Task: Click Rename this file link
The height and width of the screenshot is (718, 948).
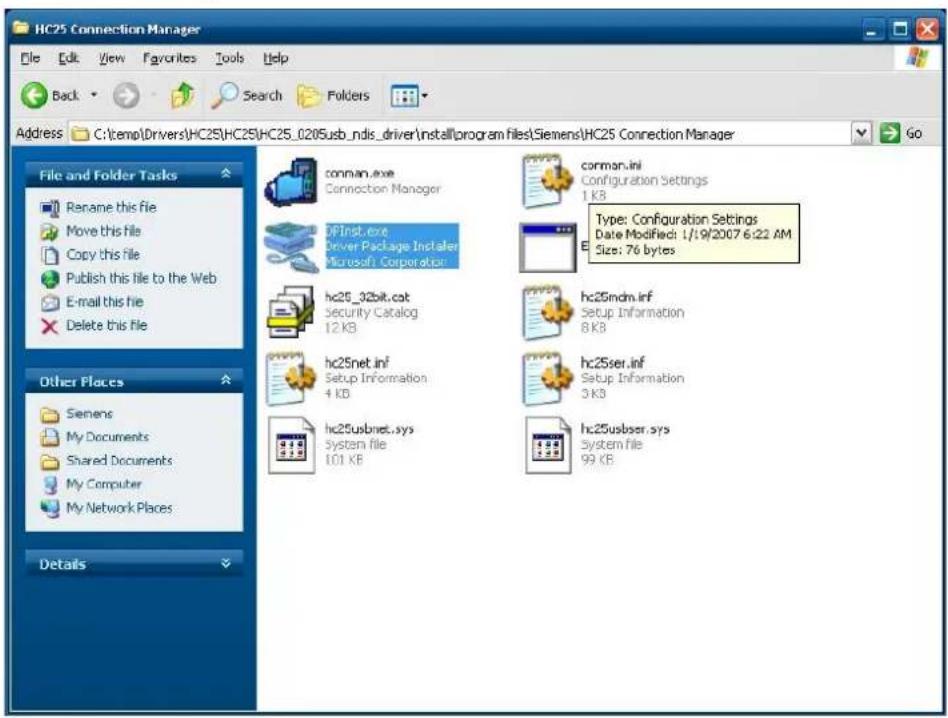Action: 111,207
